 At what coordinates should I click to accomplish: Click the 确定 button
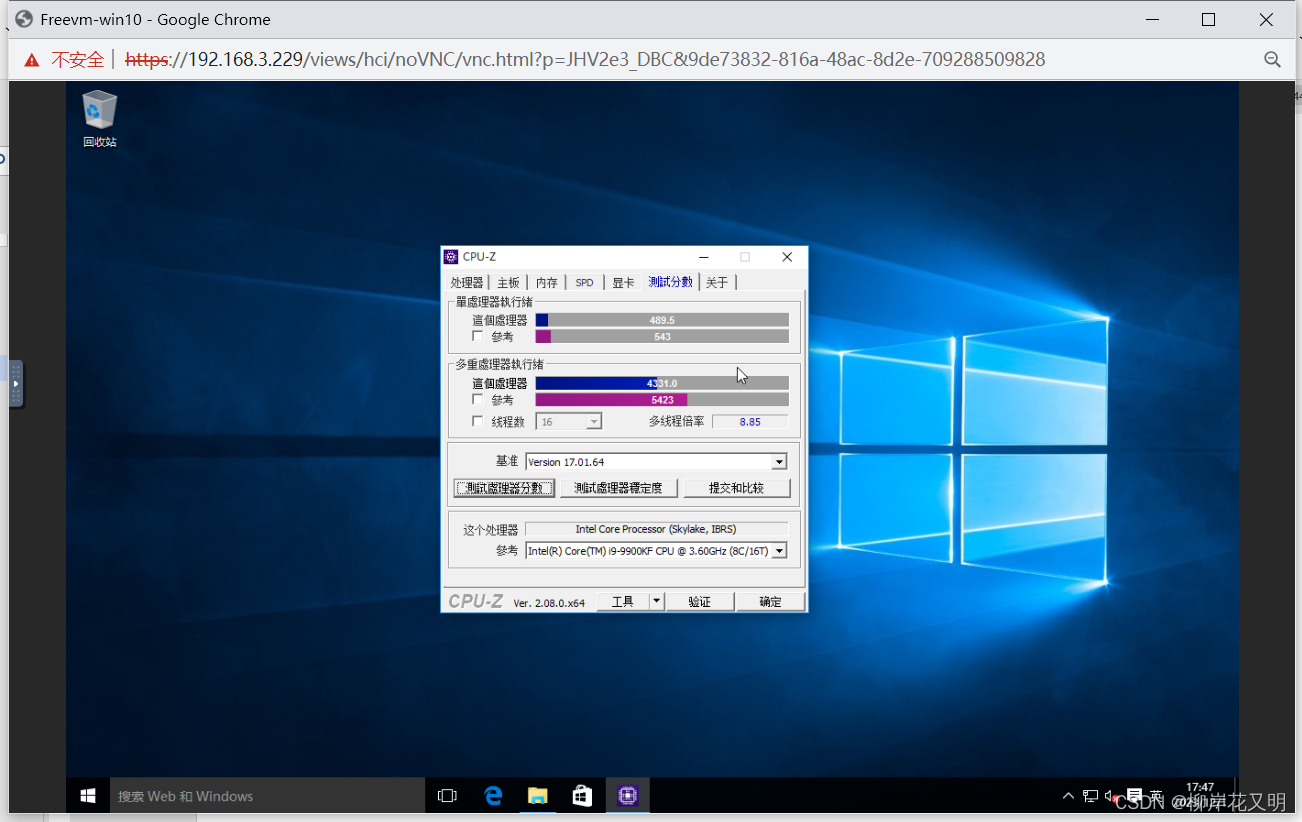(770, 601)
